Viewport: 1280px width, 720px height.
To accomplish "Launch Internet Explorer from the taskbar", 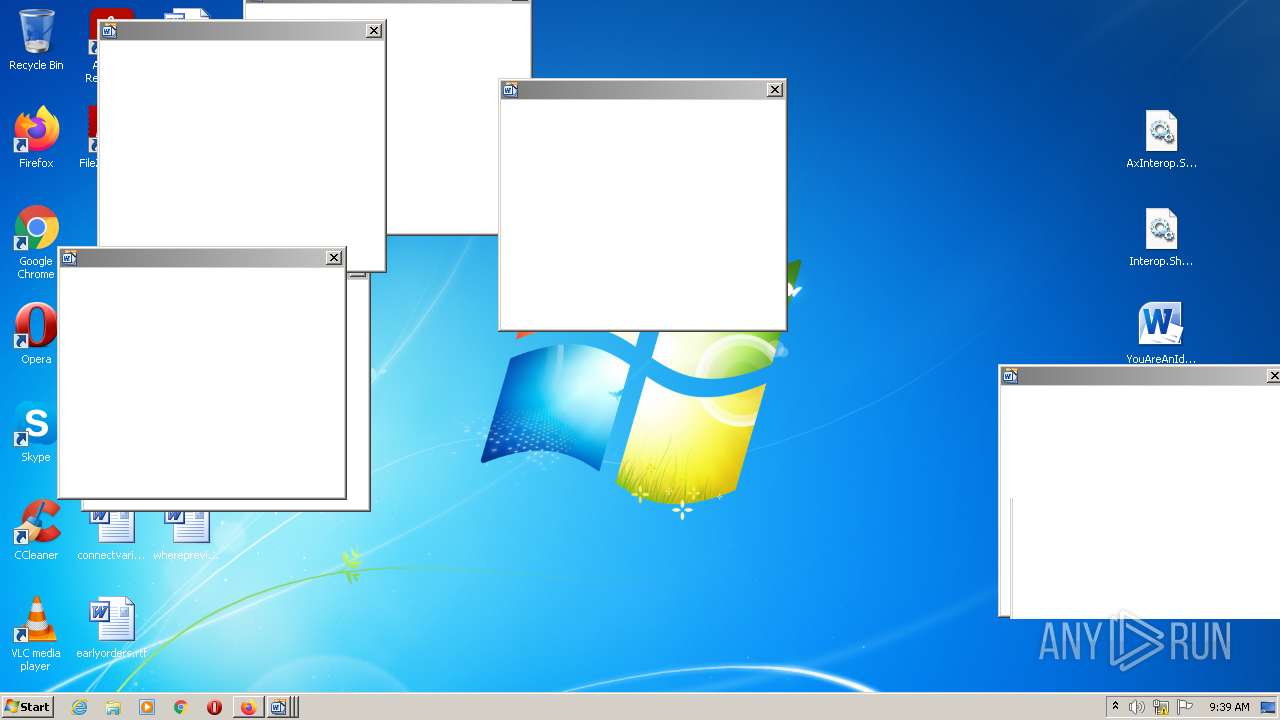I will tap(80, 707).
